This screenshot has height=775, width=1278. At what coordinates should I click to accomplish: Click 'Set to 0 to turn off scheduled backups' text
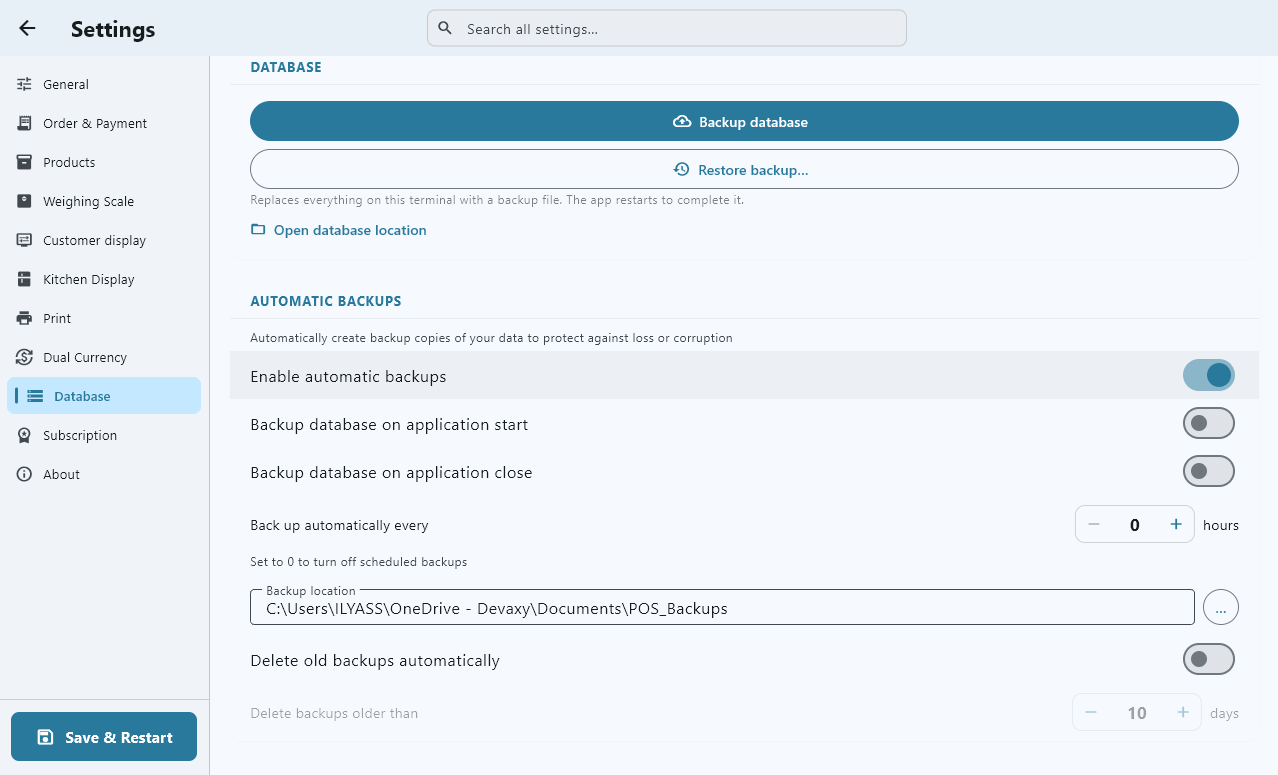click(358, 562)
